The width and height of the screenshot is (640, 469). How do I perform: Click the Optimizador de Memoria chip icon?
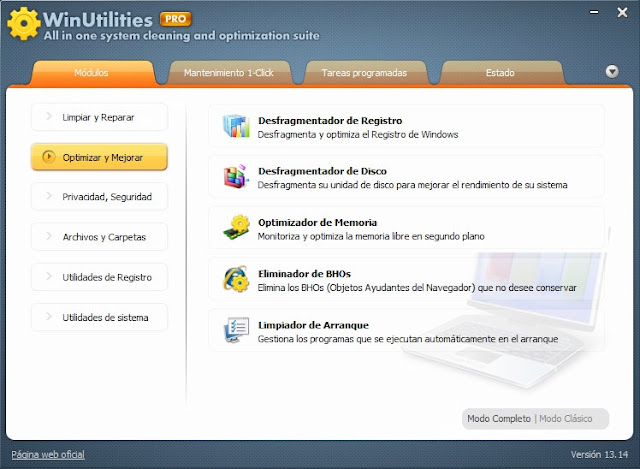[236, 227]
